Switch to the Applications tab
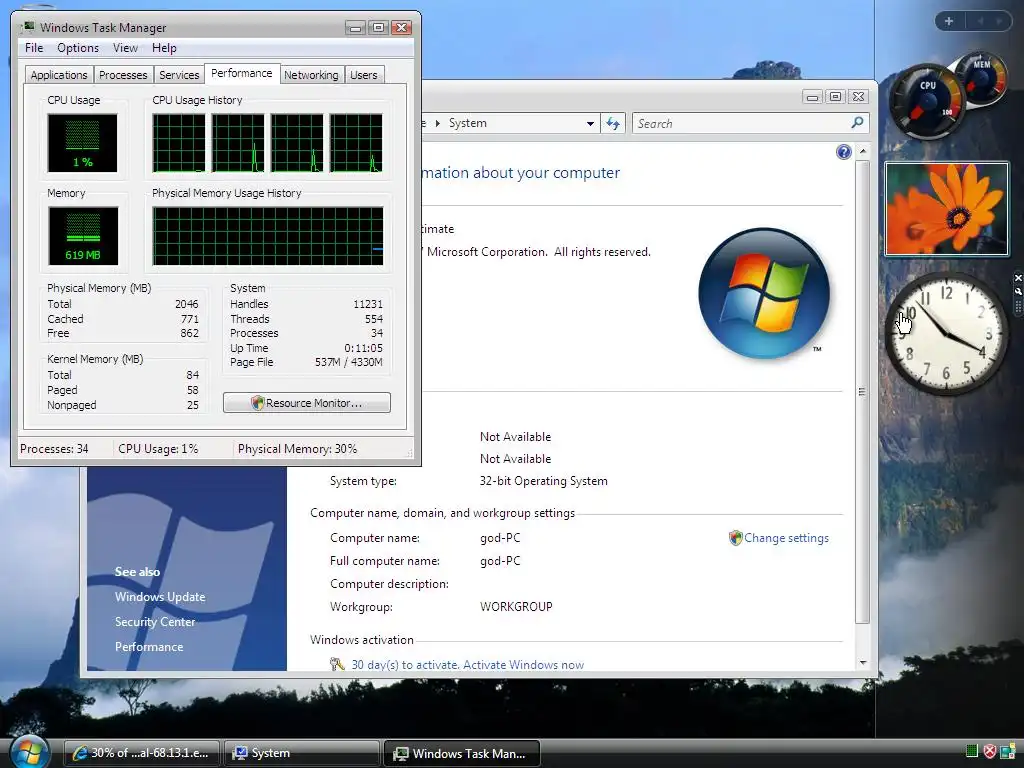Viewport: 1024px width, 768px height. (x=59, y=74)
